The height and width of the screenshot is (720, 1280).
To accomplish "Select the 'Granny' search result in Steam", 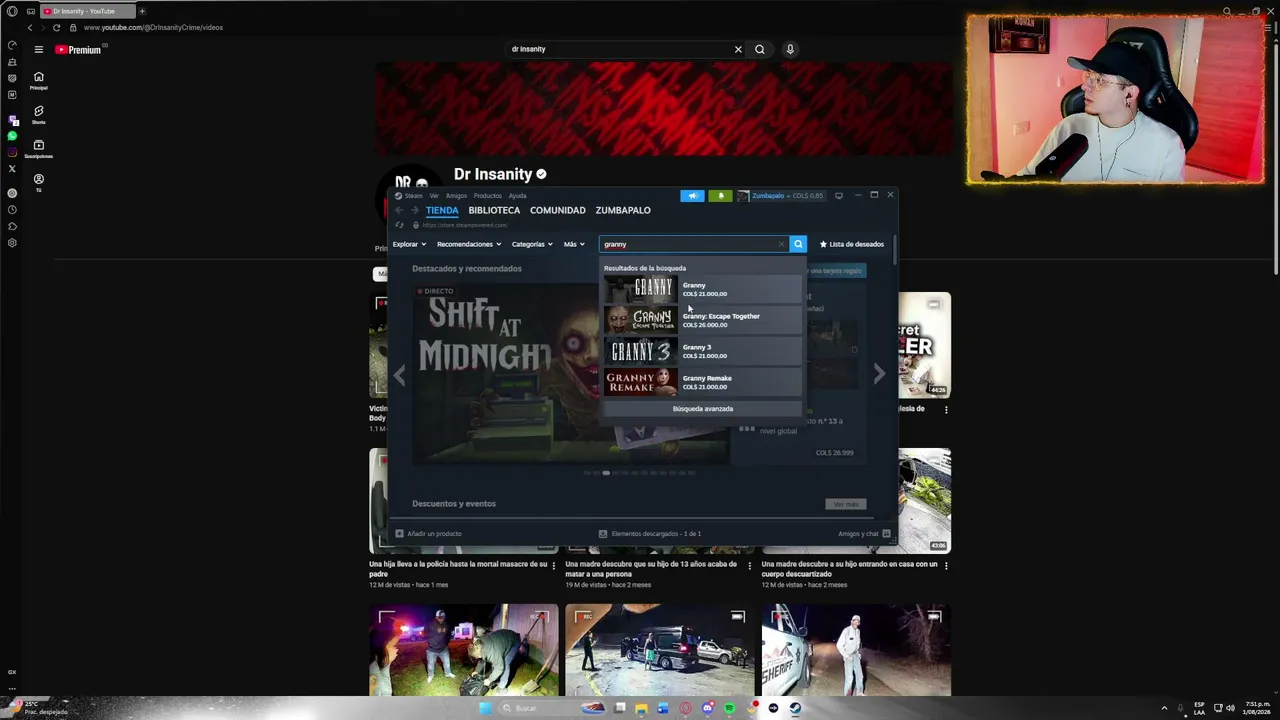I will click(x=702, y=289).
